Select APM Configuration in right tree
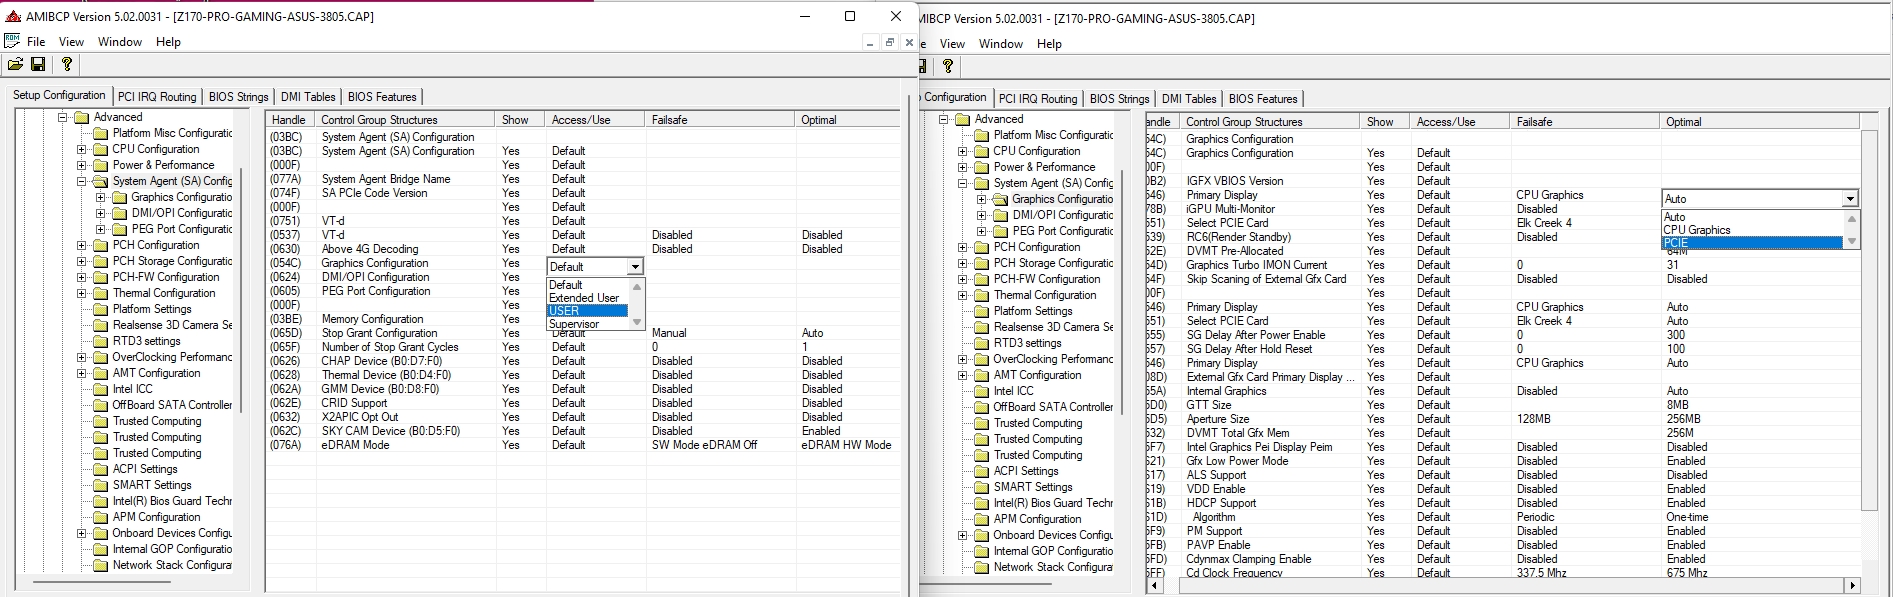The width and height of the screenshot is (1893, 597). pyautogui.click(x=1037, y=519)
